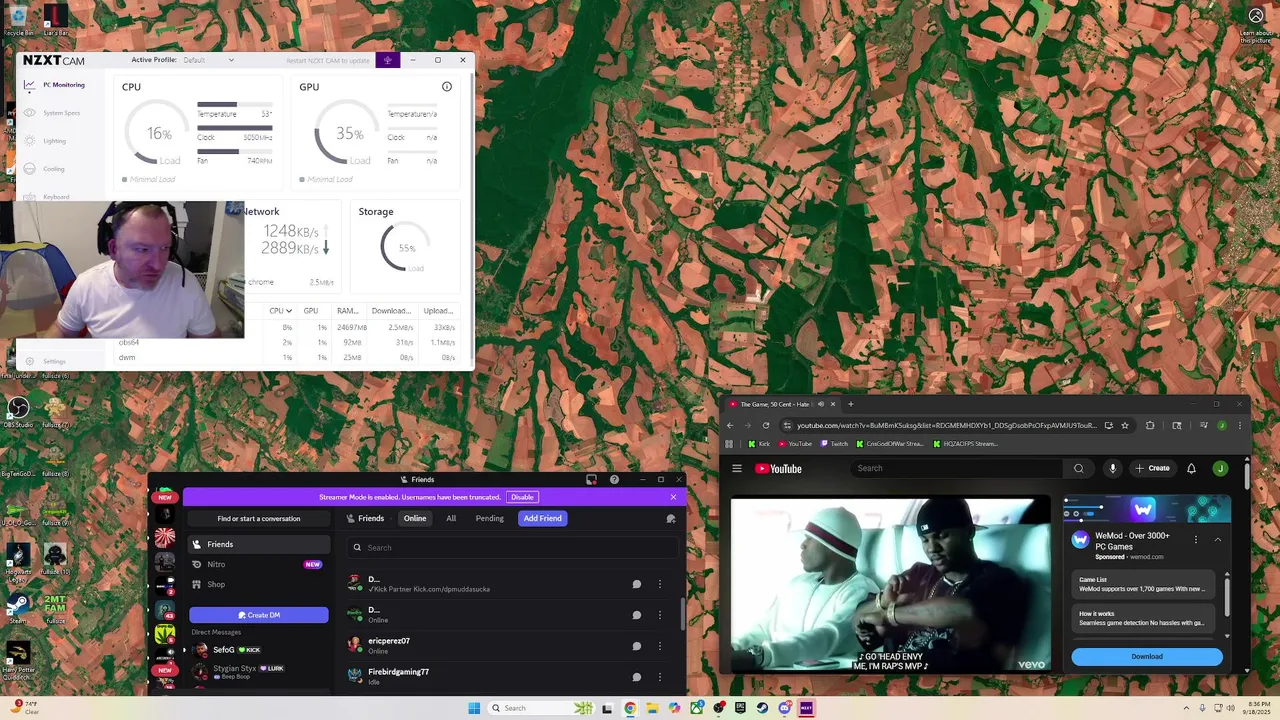The width and height of the screenshot is (1280, 720).
Task: Go back in Chrome browser
Action: (x=730, y=425)
